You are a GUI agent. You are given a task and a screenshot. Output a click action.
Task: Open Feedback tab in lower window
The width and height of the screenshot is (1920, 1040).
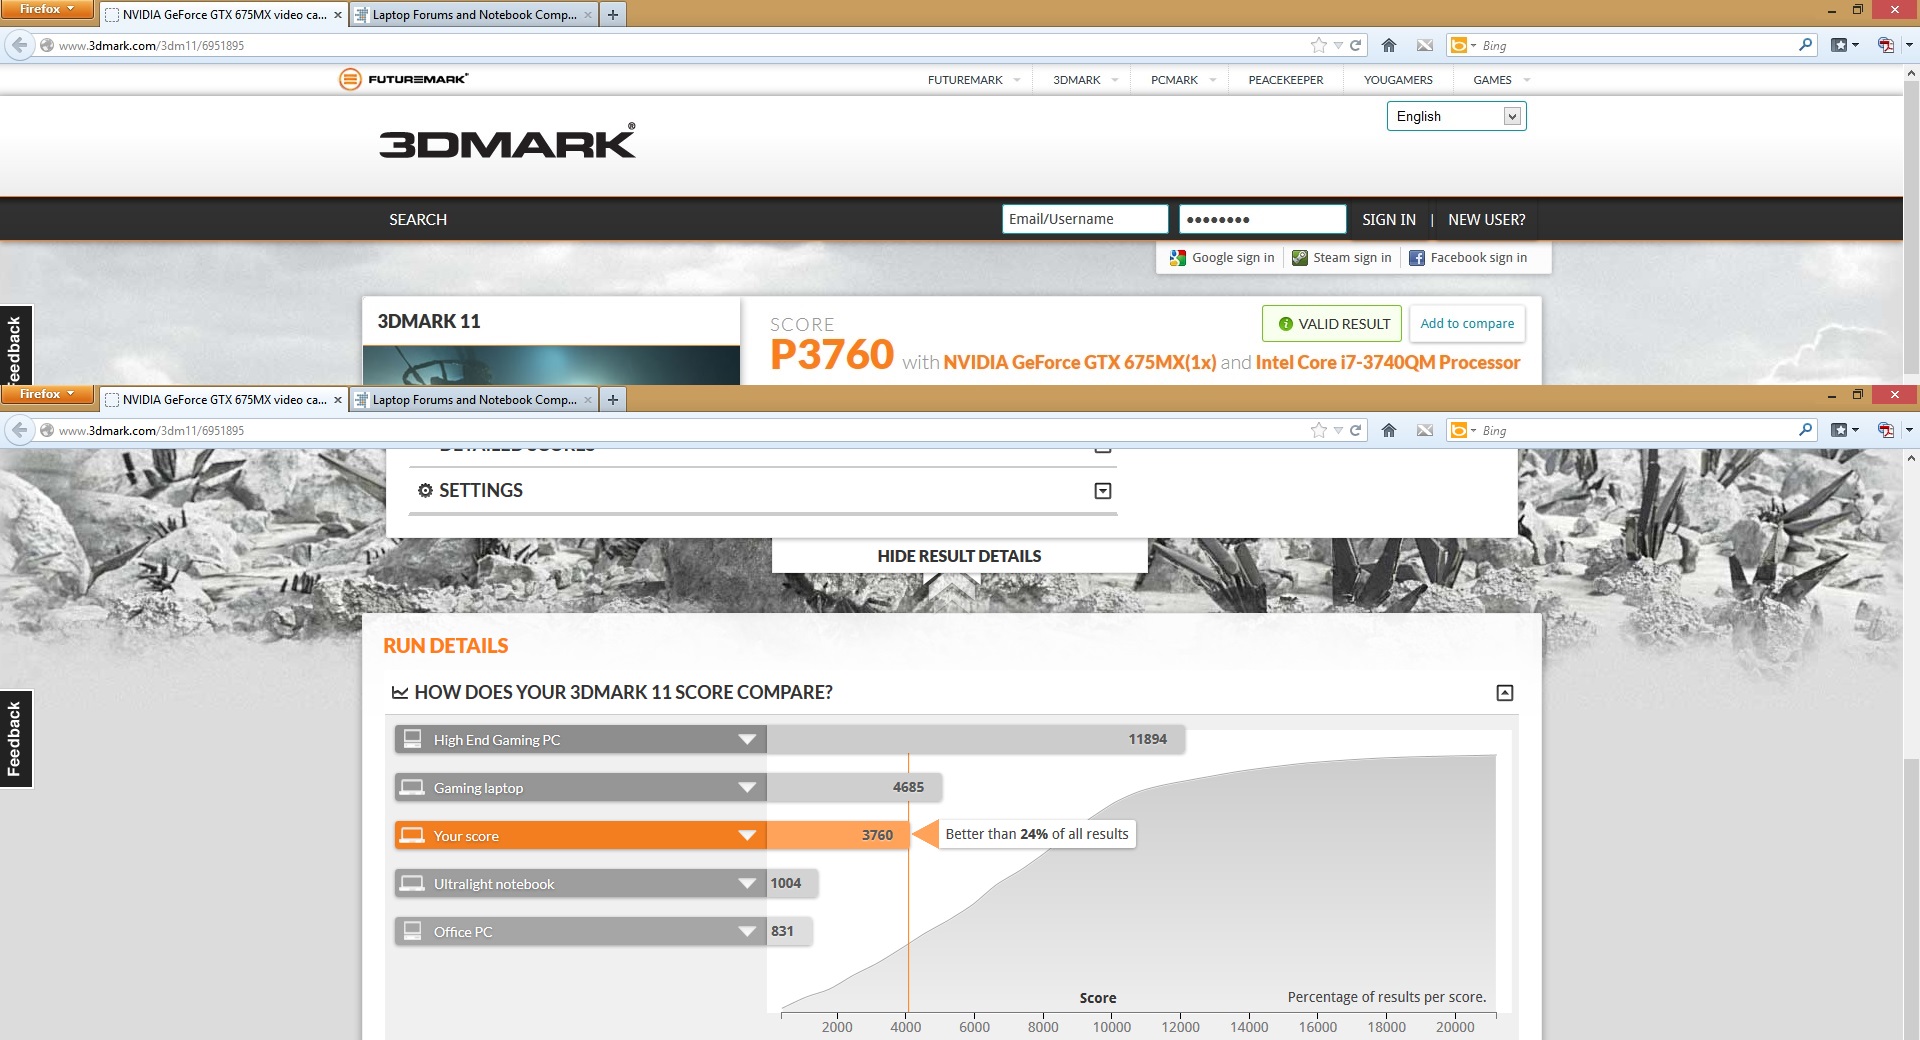coord(15,739)
